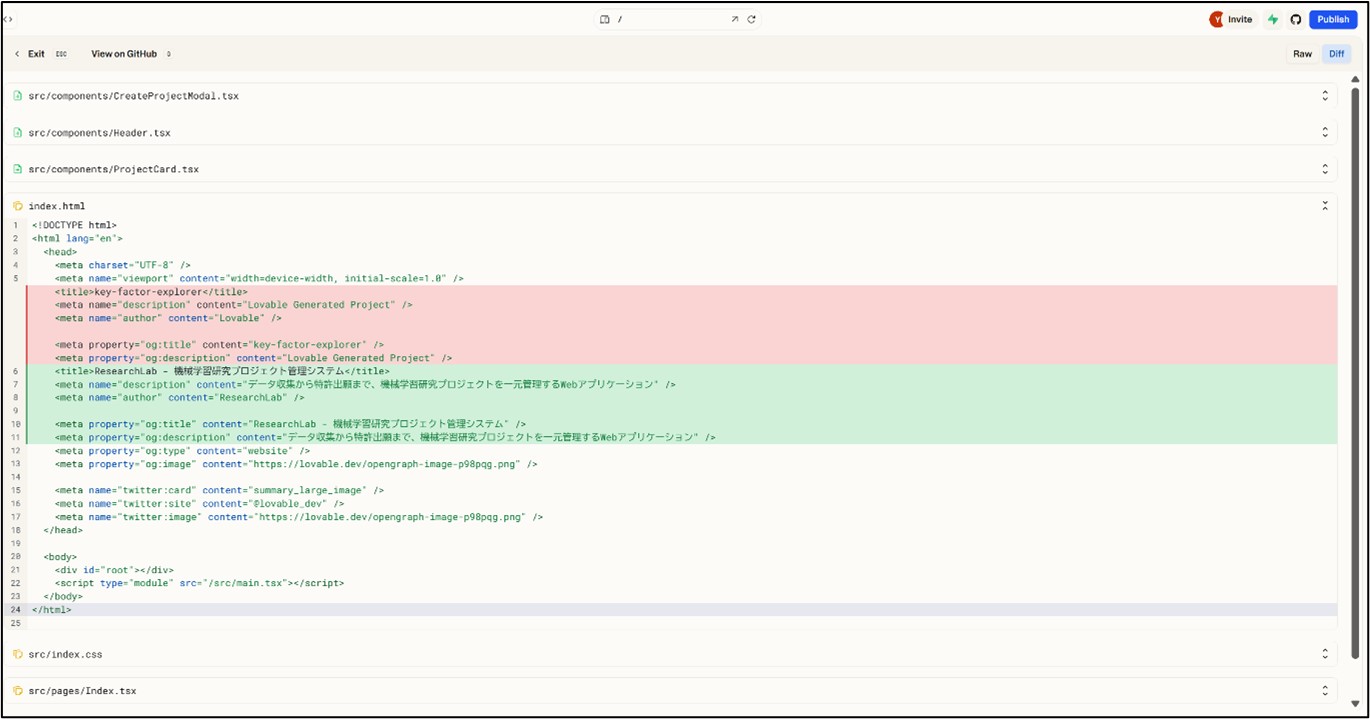Click the src/components/Header.tsx file name

pyautogui.click(x=99, y=133)
